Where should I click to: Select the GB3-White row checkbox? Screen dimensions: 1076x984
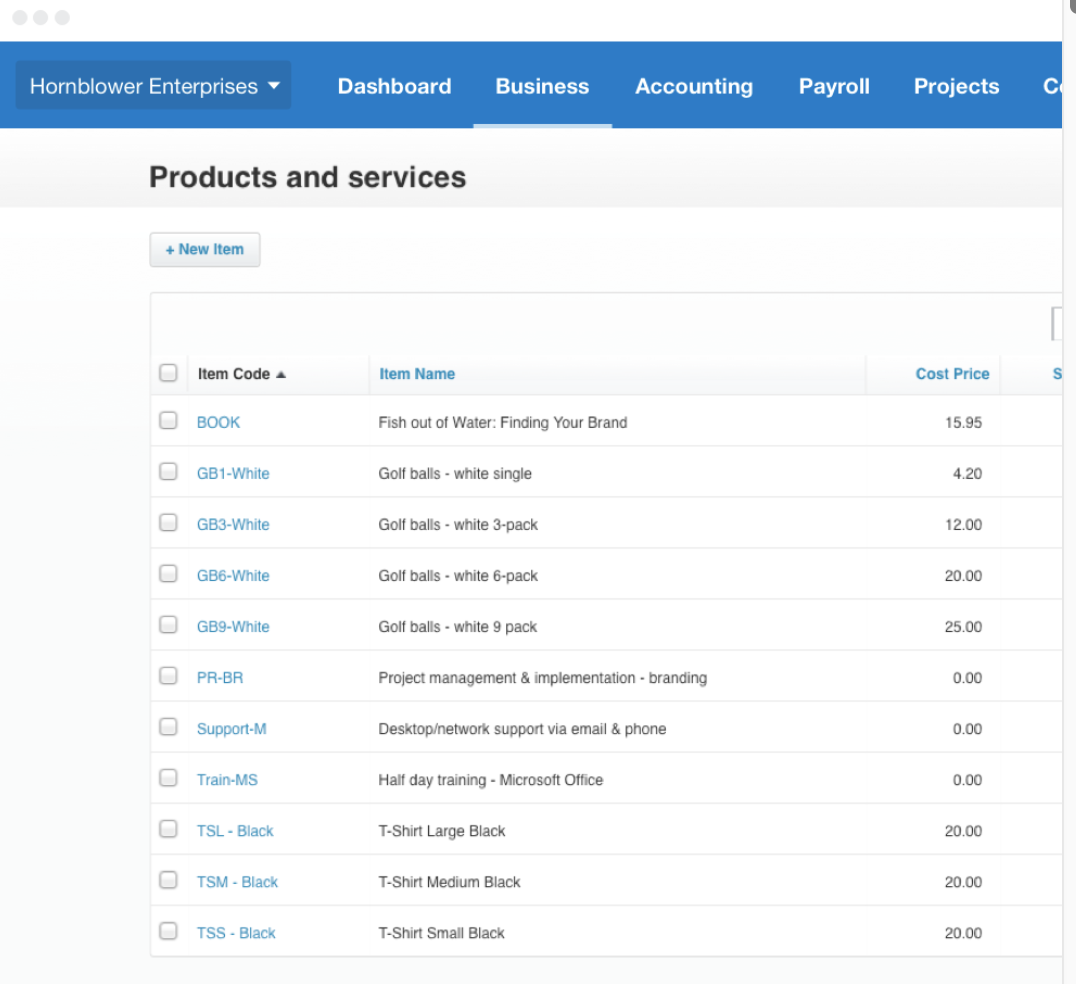(168, 523)
